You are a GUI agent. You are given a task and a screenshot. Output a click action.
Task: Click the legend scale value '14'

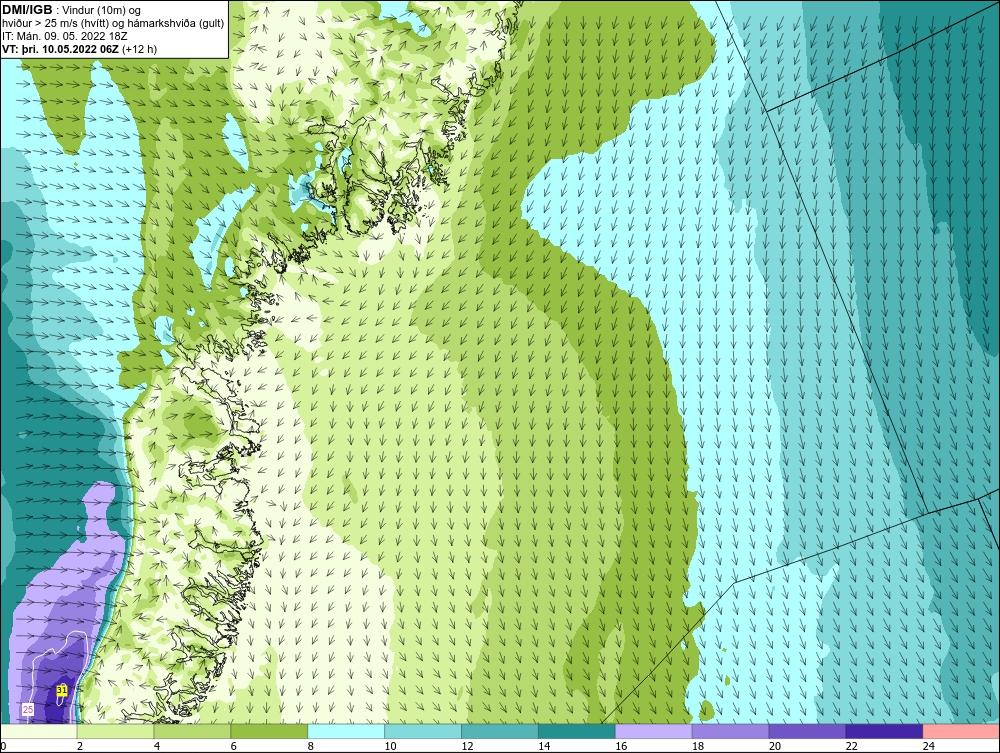pos(544,746)
